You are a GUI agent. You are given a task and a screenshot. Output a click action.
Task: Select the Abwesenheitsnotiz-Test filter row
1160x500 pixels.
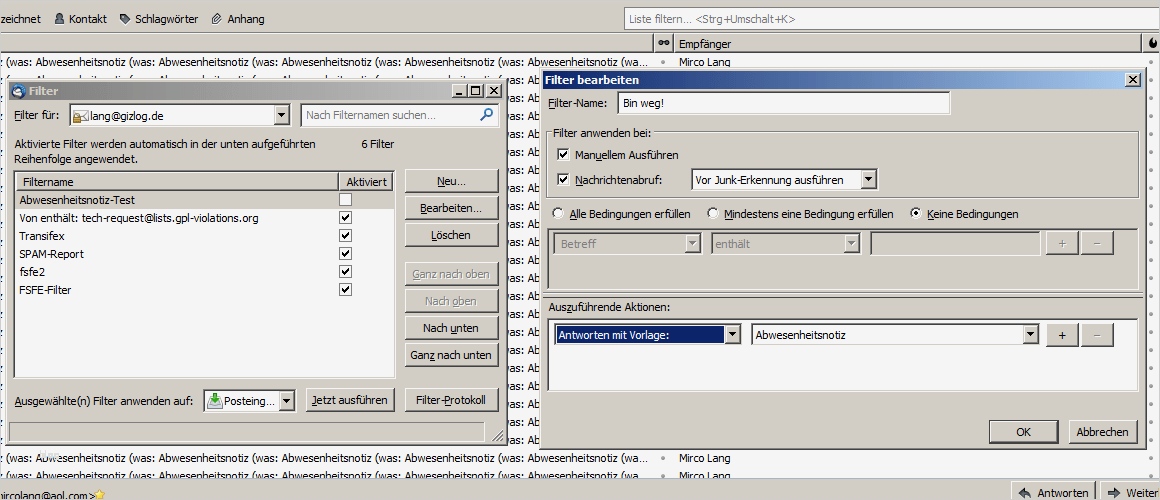[x=205, y=200]
